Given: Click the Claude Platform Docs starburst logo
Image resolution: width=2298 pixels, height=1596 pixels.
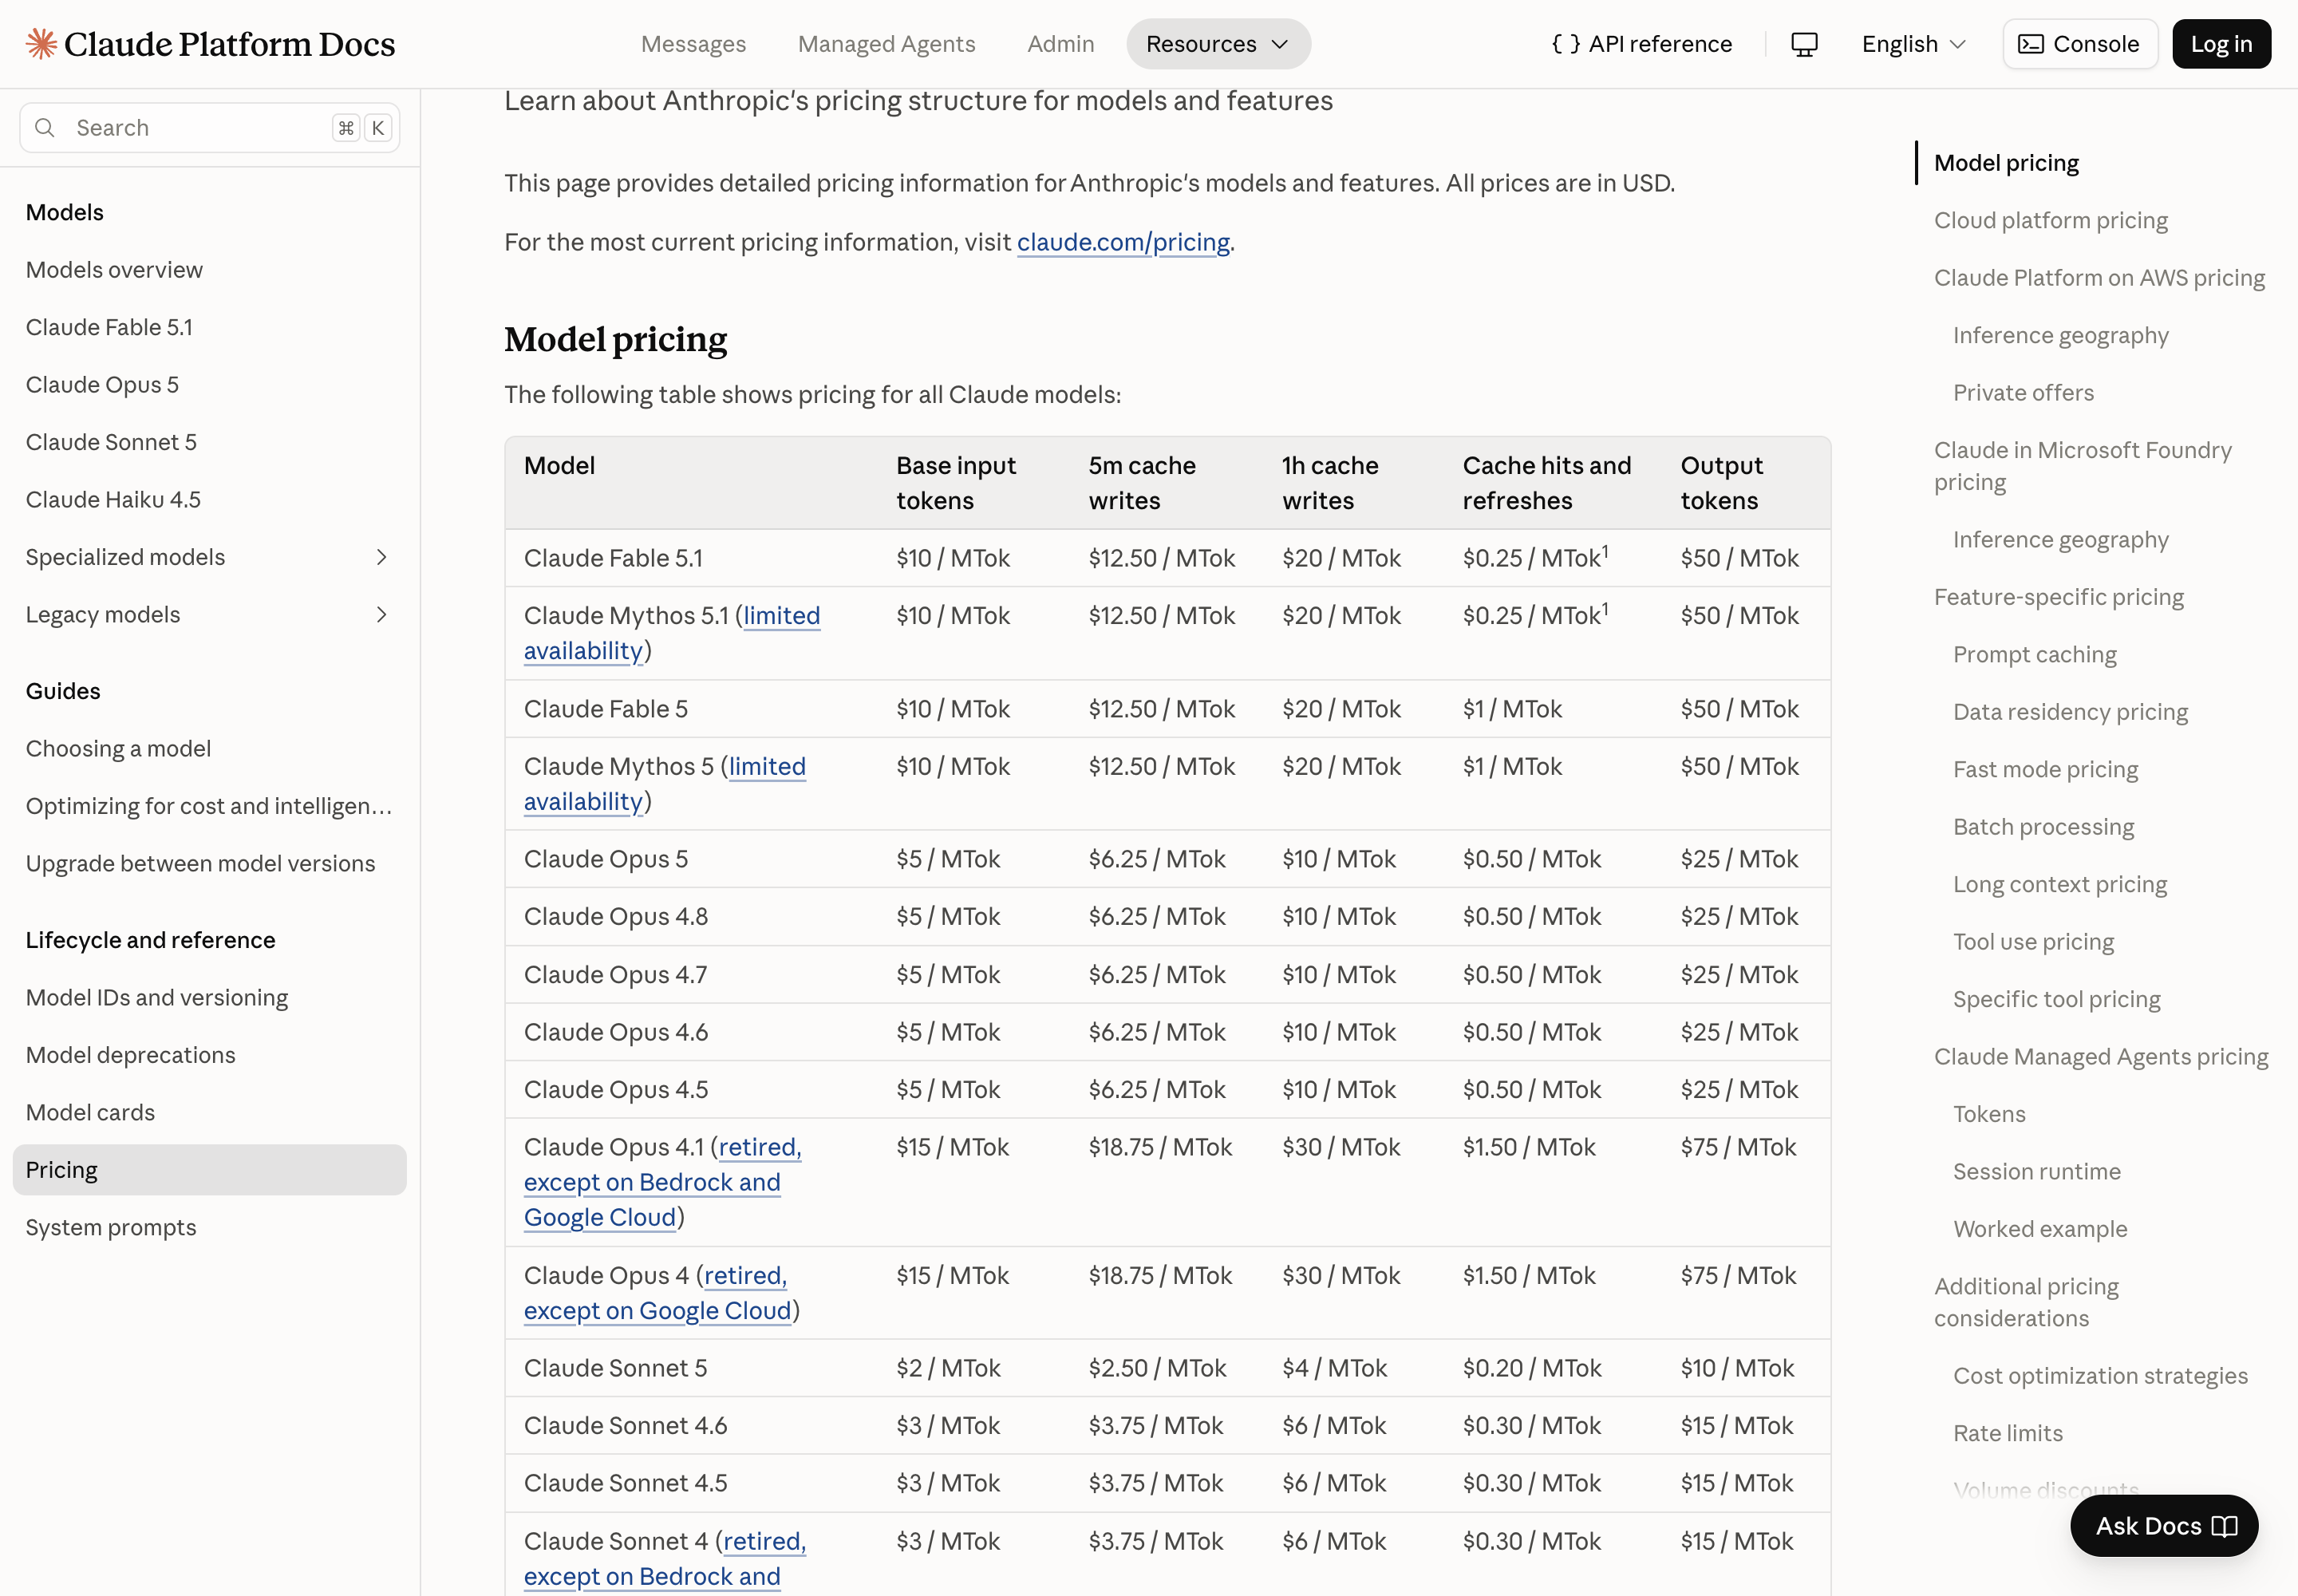Looking at the screenshot, I should pyautogui.click(x=41, y=44).
